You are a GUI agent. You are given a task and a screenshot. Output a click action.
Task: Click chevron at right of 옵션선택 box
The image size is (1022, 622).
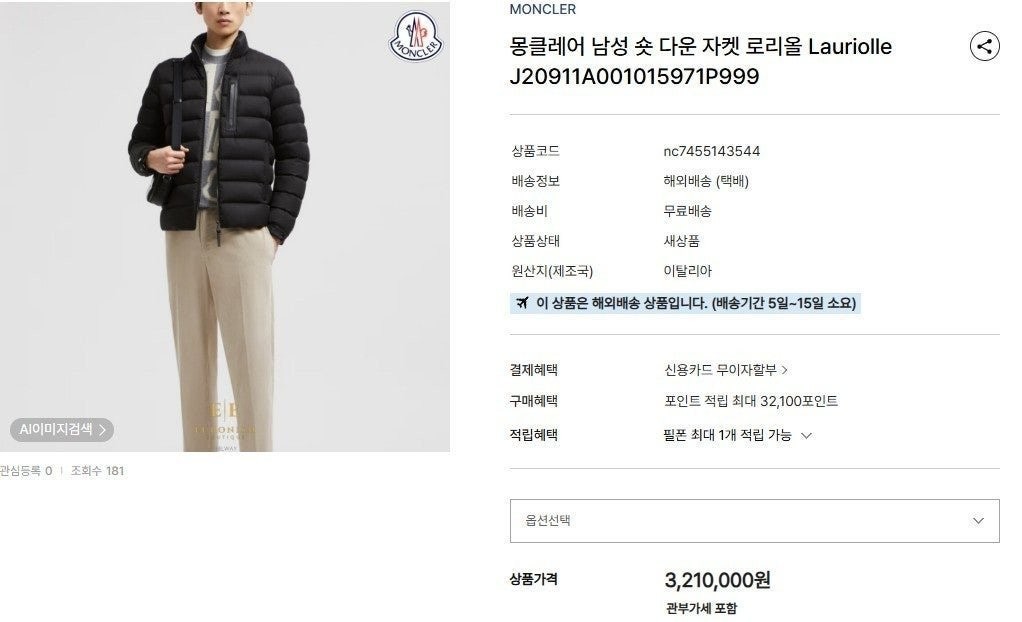coord(978,521)
